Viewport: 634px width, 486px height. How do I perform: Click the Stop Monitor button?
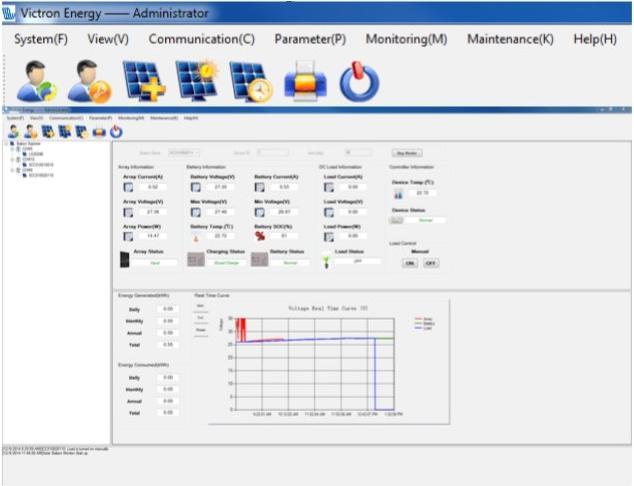pos(408,153)
